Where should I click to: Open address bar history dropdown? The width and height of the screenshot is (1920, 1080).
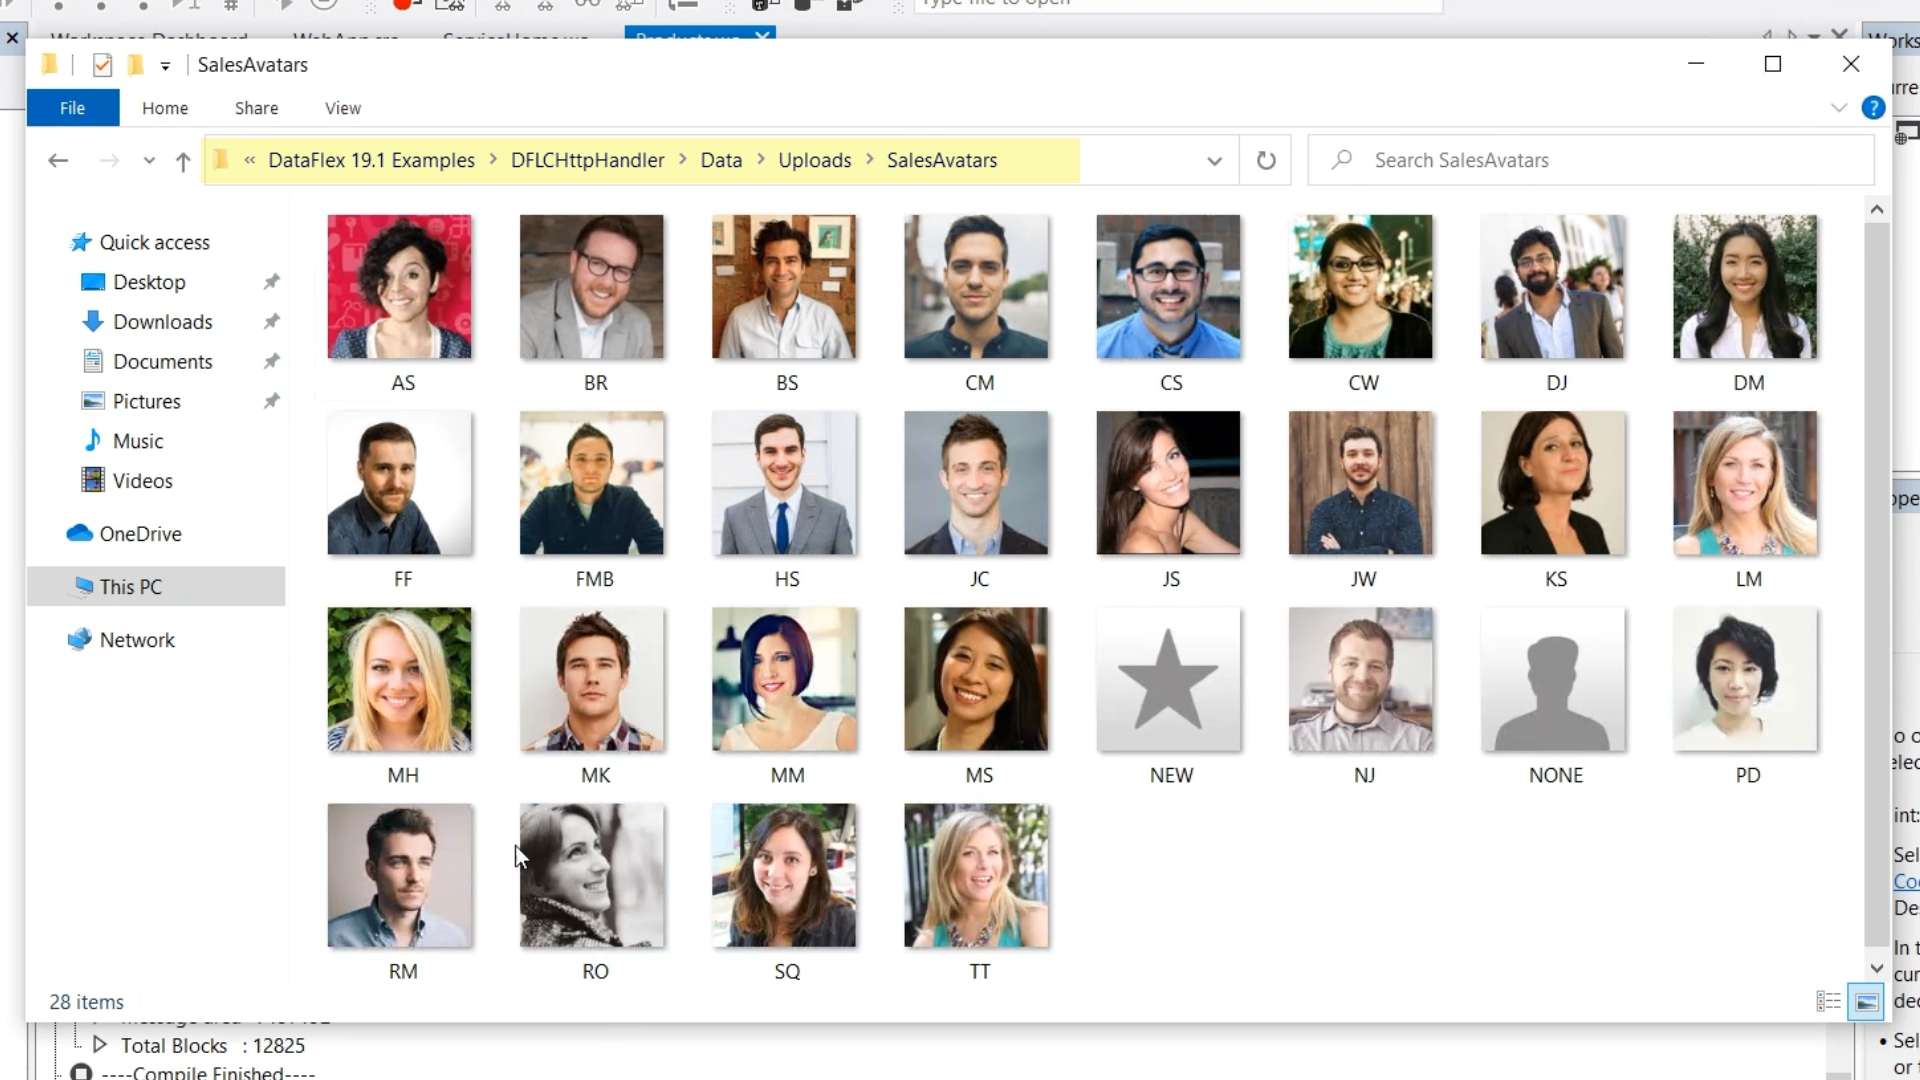(x=1214, y=161)
